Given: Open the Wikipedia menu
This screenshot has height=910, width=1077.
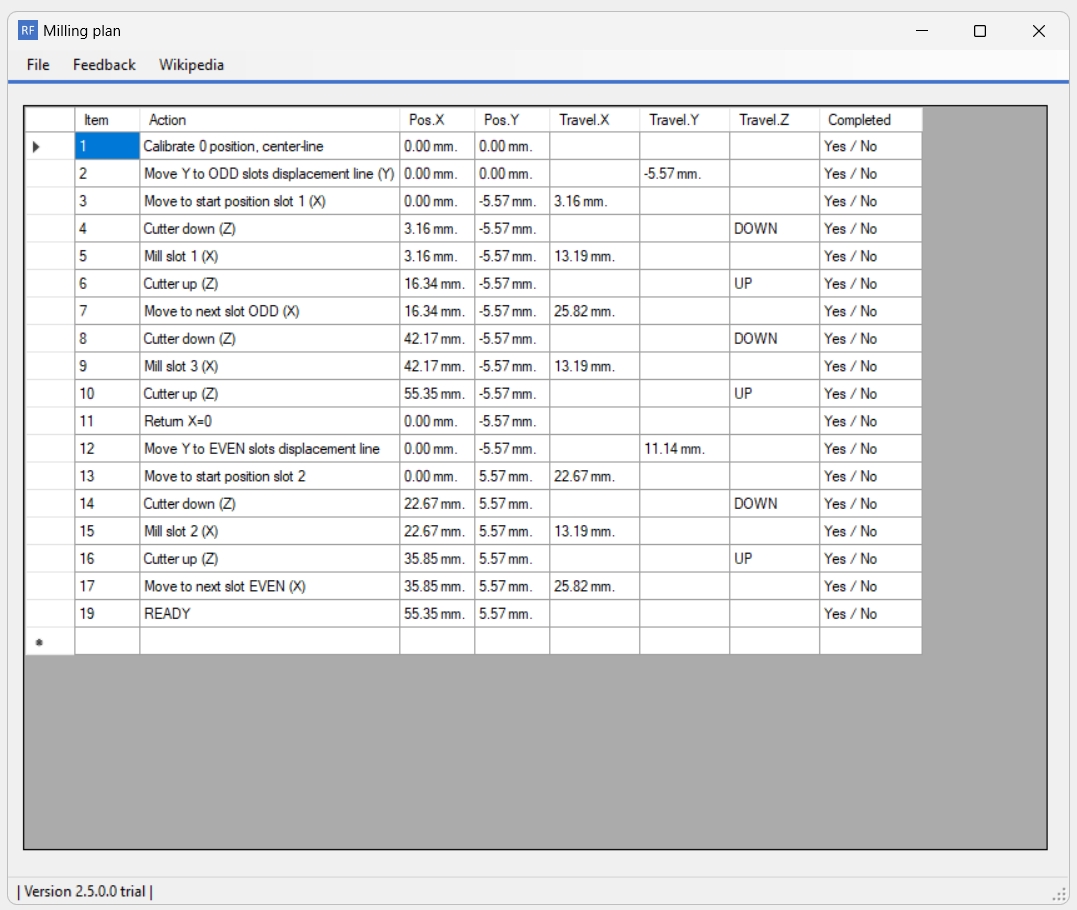Looking at the screenshot, I should (191, 65).
